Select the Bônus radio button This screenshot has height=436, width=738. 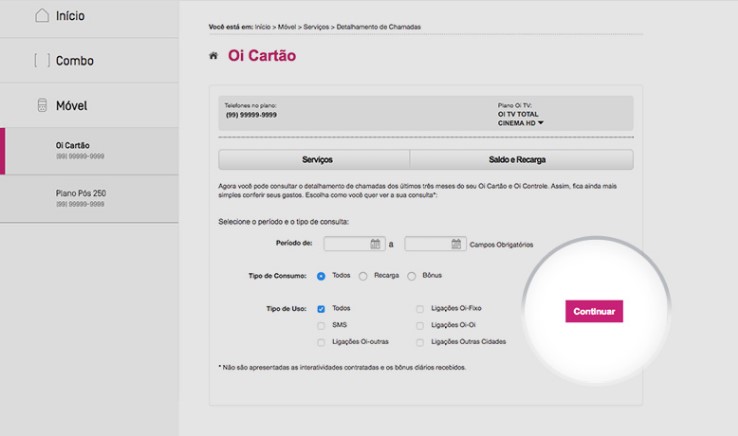[x=412, y=276]
